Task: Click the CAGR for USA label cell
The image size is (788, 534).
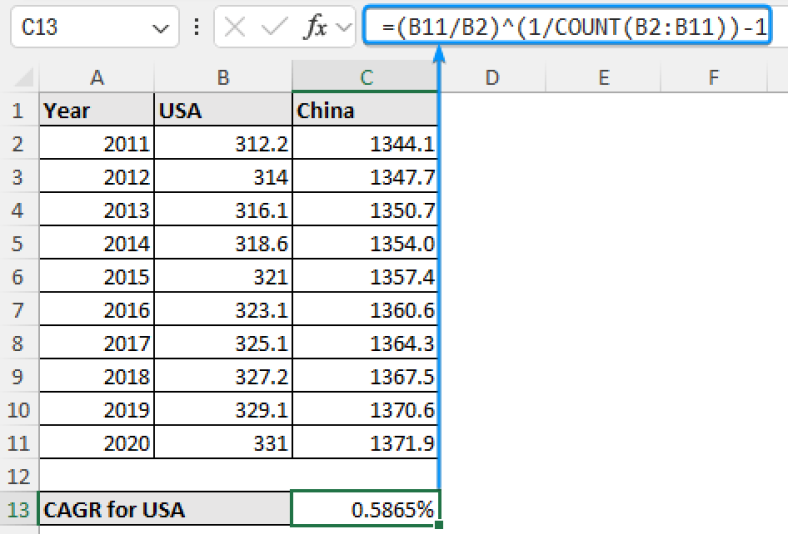Action: (165, 509)
